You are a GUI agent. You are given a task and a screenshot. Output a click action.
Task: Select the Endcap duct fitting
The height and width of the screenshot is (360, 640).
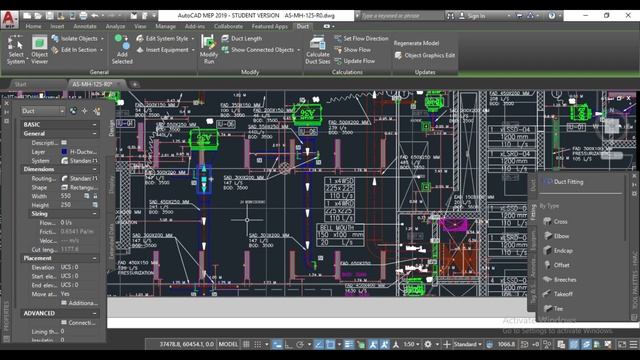(x=558, y=251)
